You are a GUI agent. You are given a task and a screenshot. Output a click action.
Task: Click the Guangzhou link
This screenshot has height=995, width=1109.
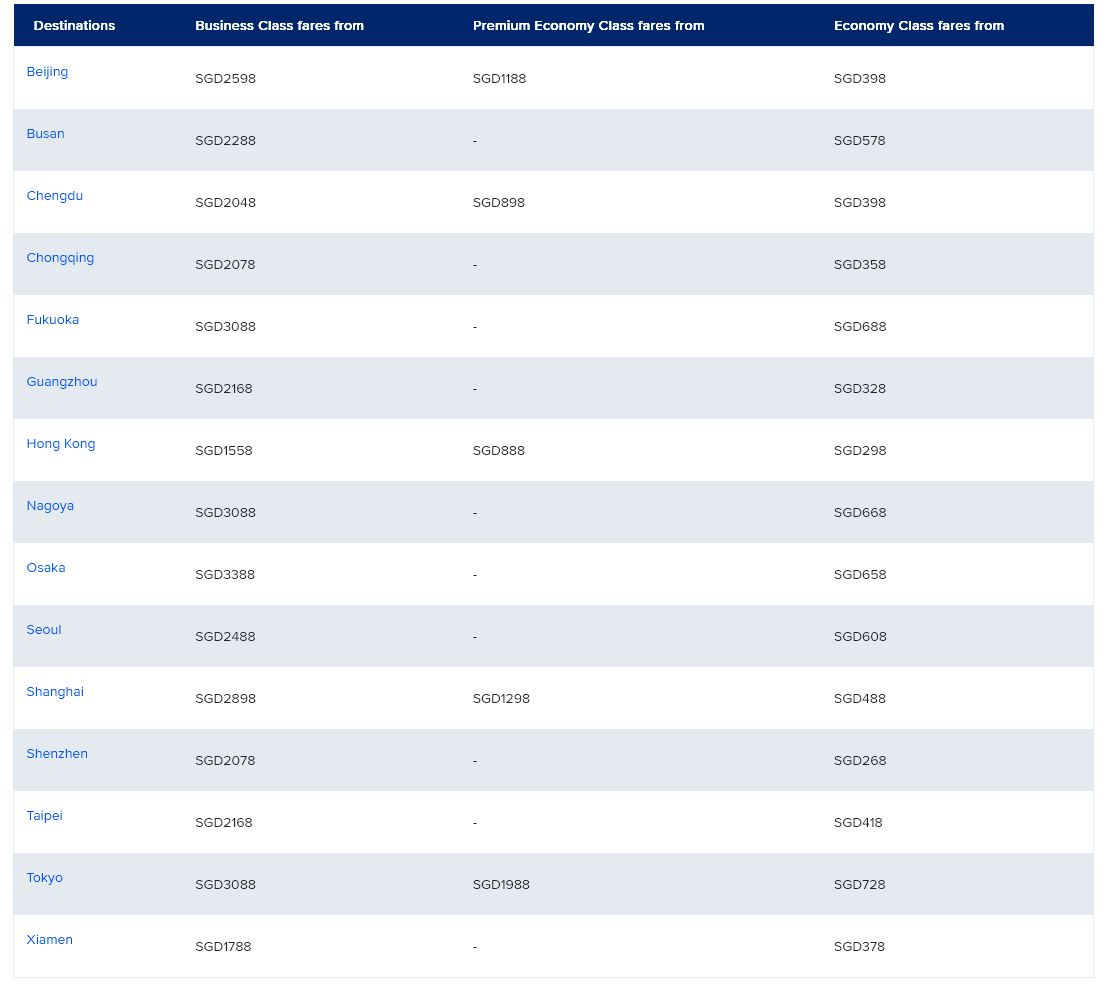[62, 382]
